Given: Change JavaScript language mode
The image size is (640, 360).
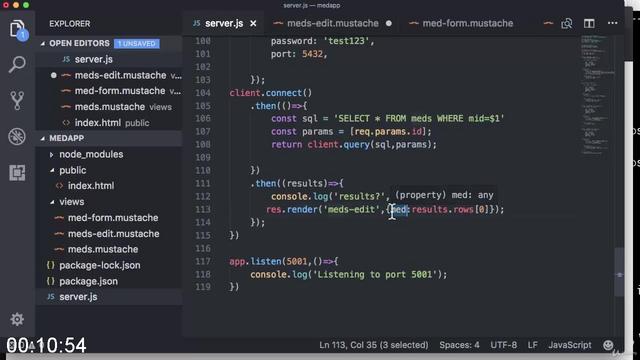Looking at the screenshot, I should pos(569,345).
